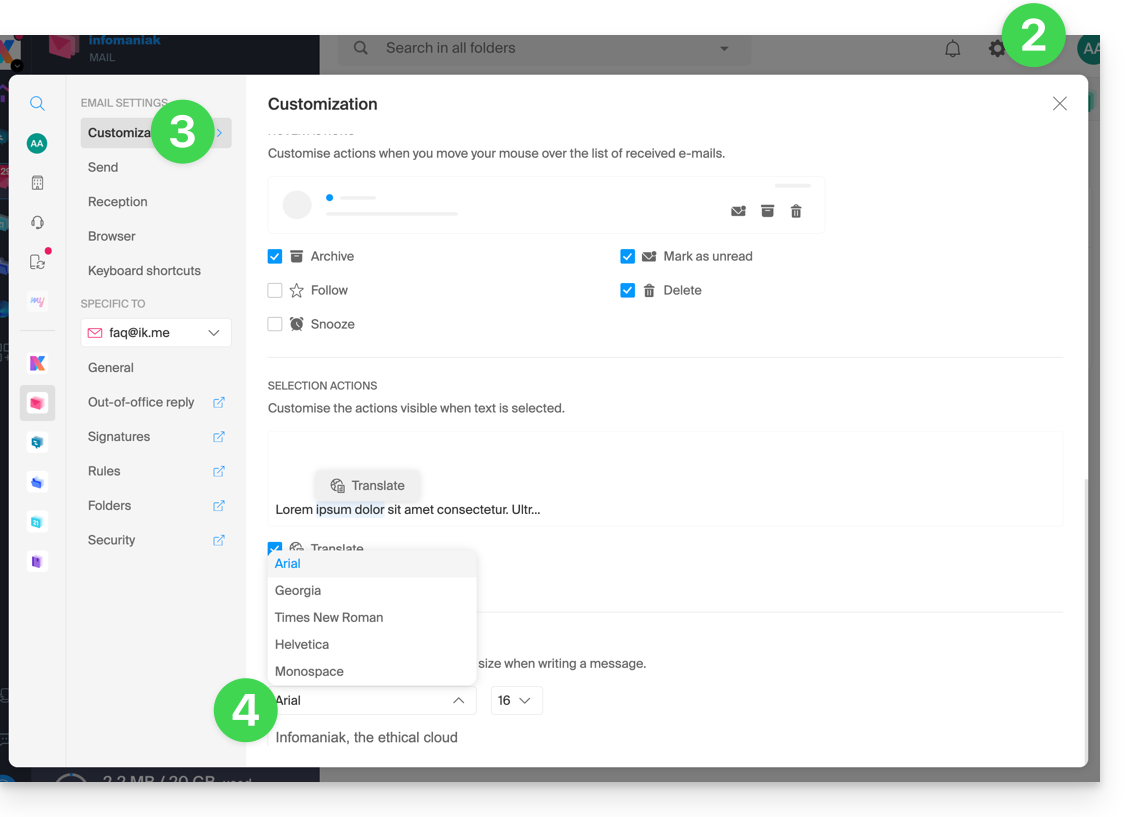This screenshot has width=1135, height=817.
Task: Choose Times New Roman font option
Action: click(x=372, y=617)
